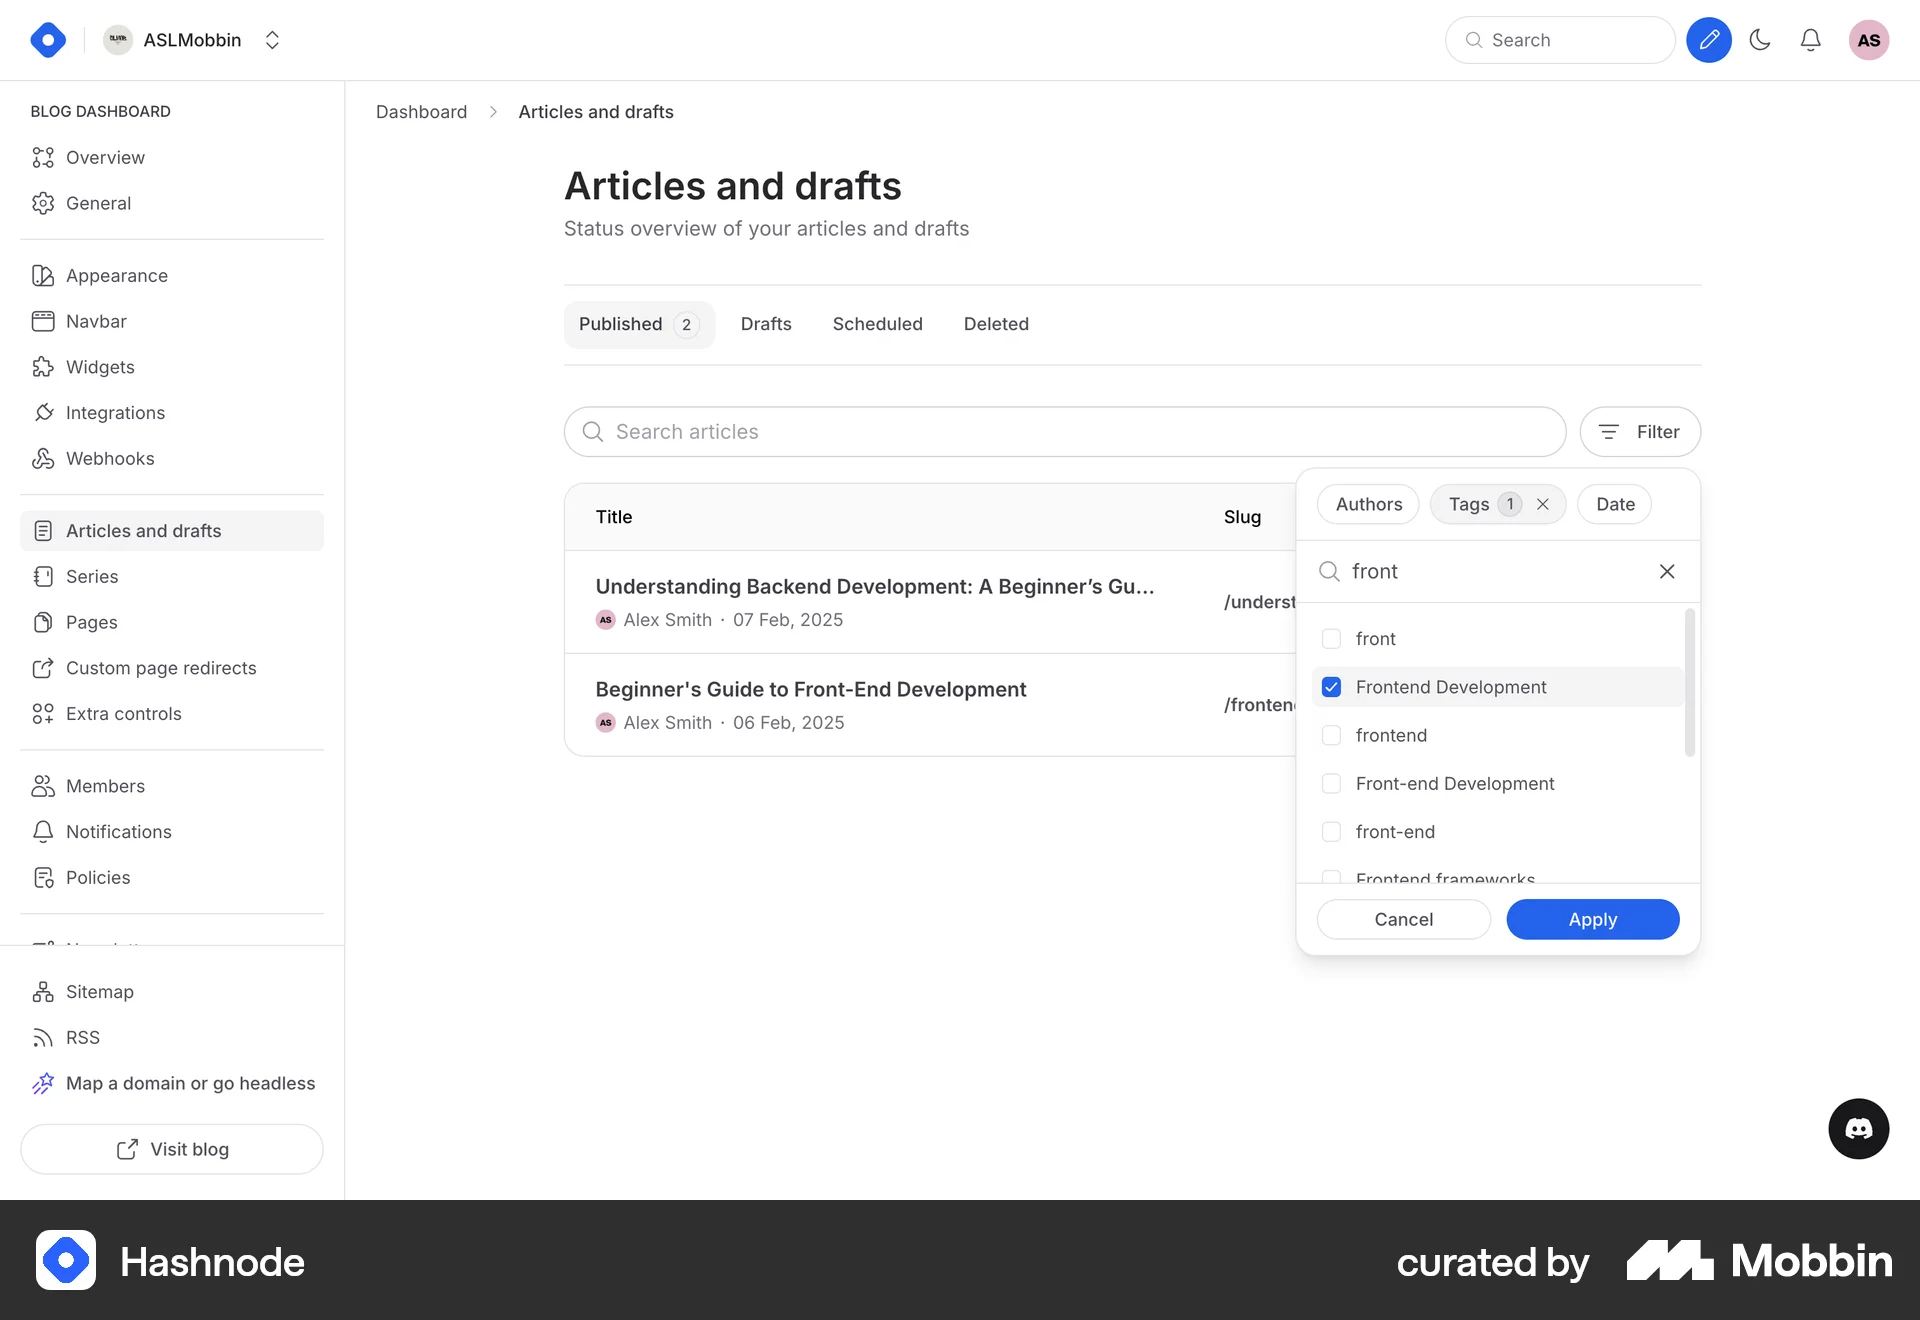This screenshot has width=1920, height=1320.
Task: Click the Visit blog button
Action: (171, 1149)
